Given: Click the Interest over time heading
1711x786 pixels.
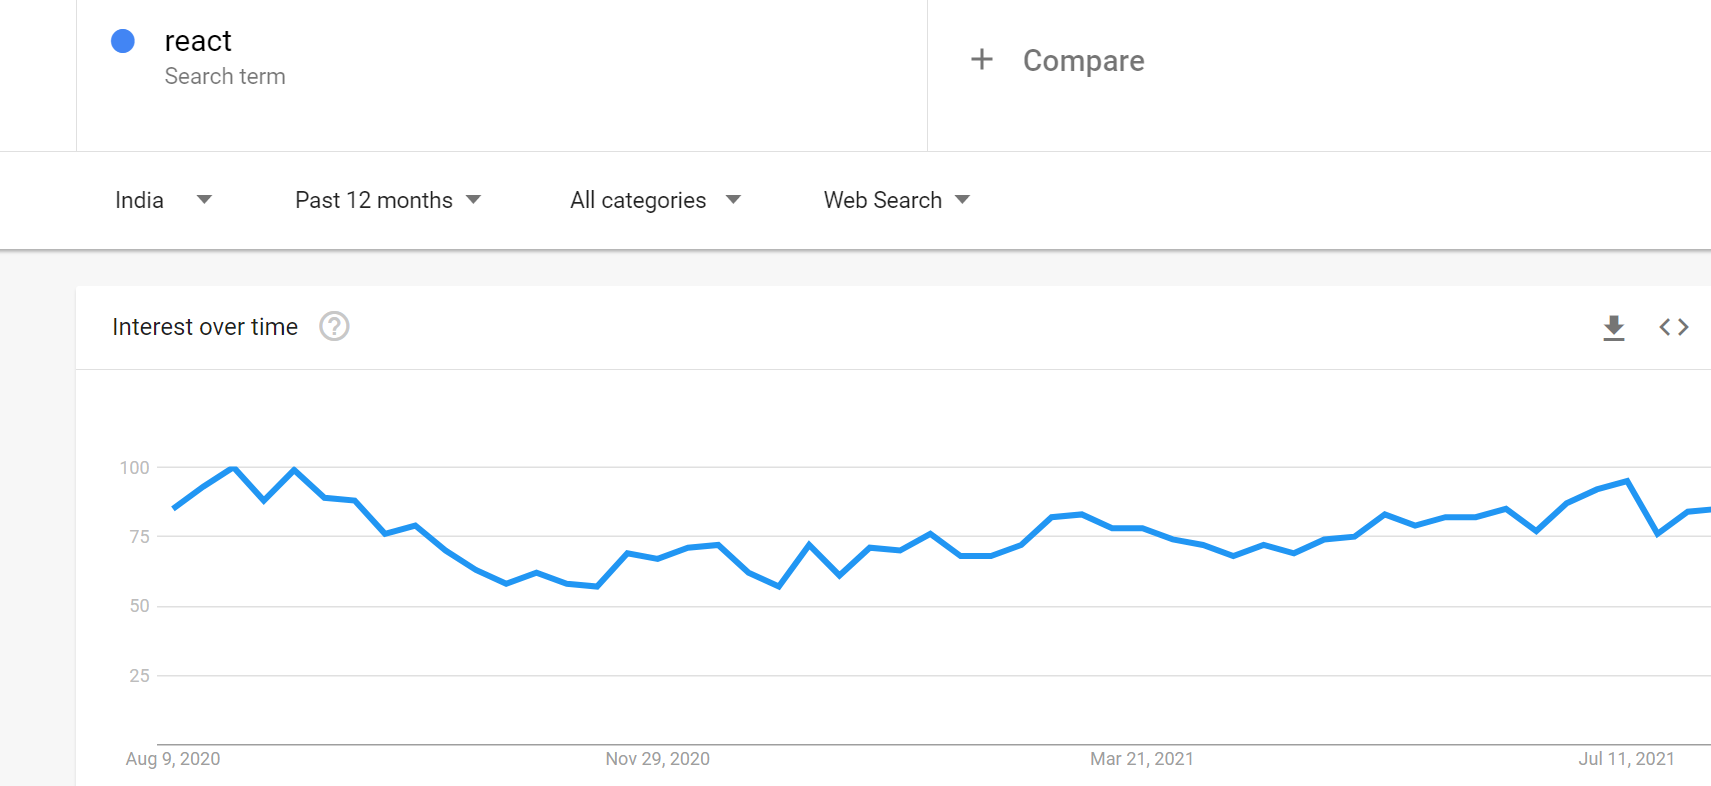Looking at the screenshot, I should (205, 326).
